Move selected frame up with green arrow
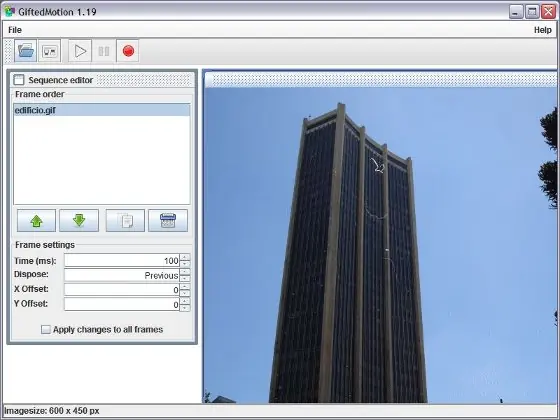Viewport: 560px width, 420px height. tap(36, 221)
